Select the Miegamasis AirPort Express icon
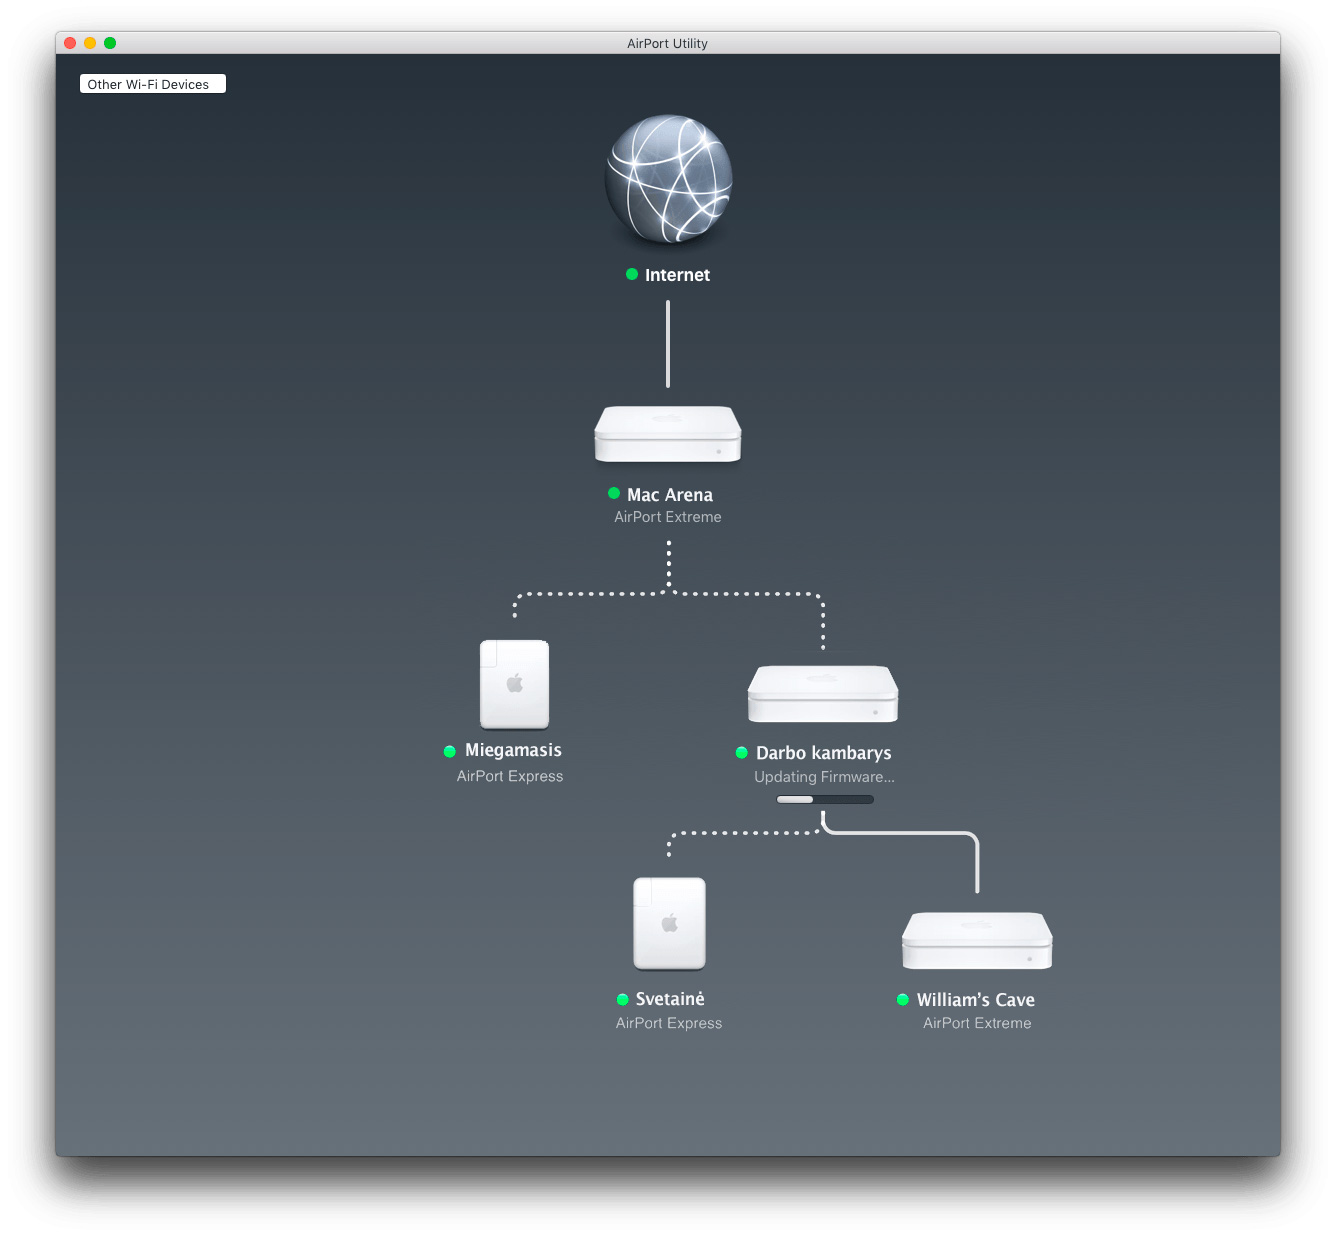This screenshot has height=1236, width=1336. coord(514,684)
